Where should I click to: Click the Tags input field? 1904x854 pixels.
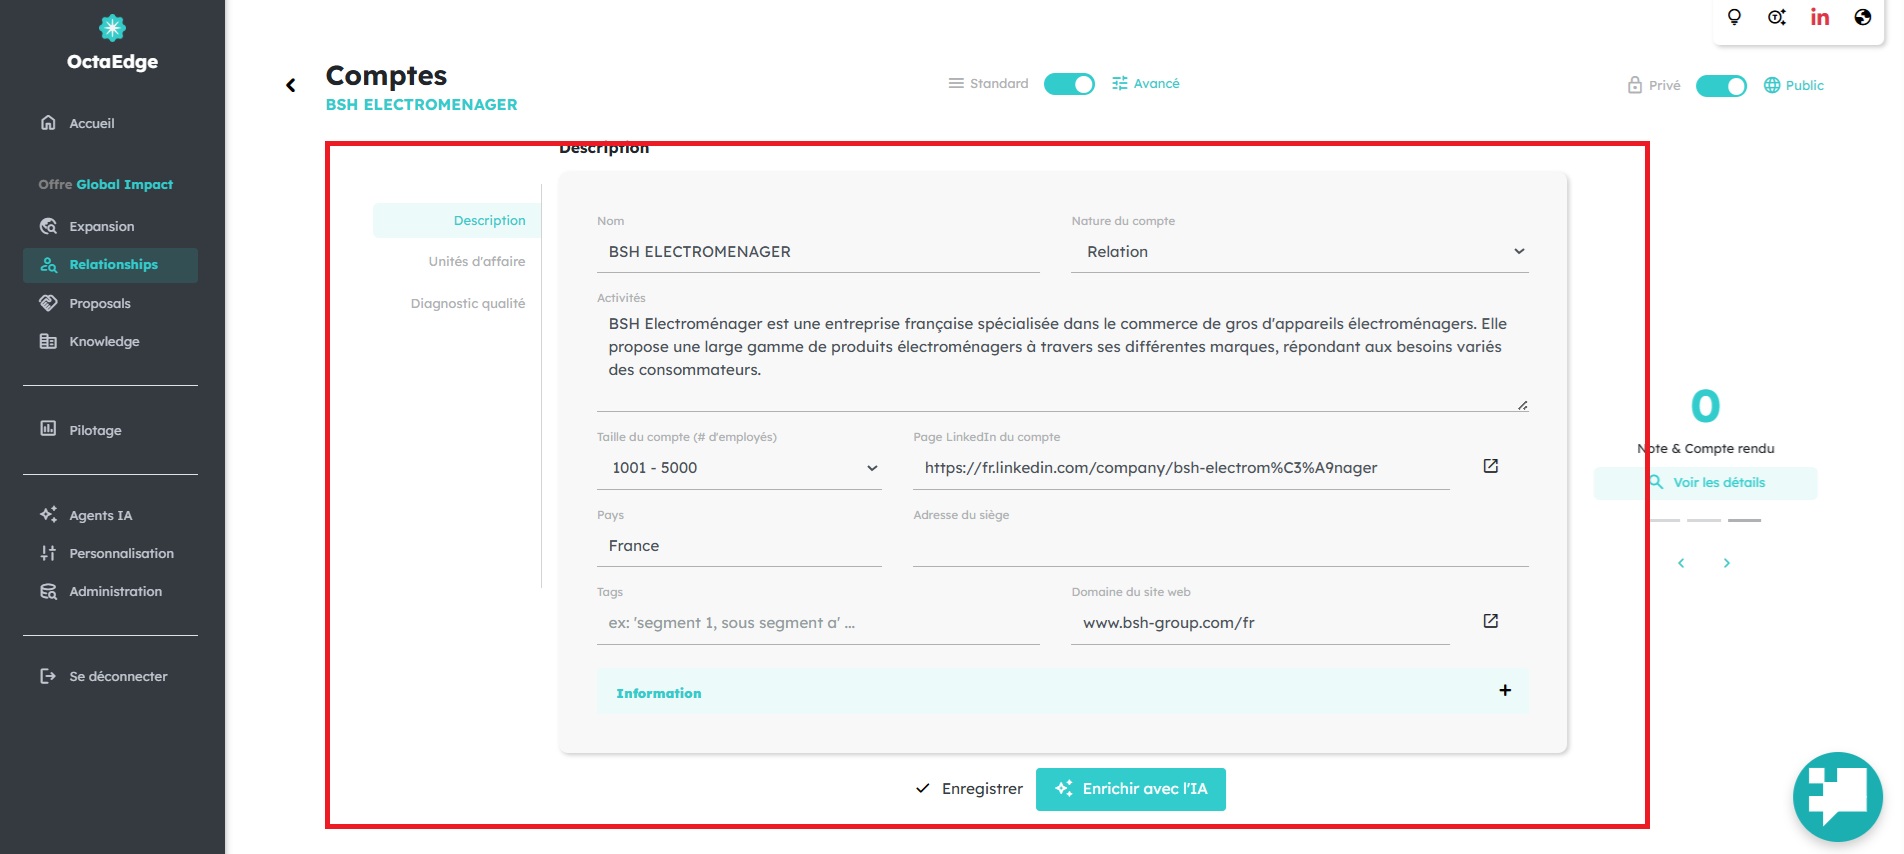point(818,623)
